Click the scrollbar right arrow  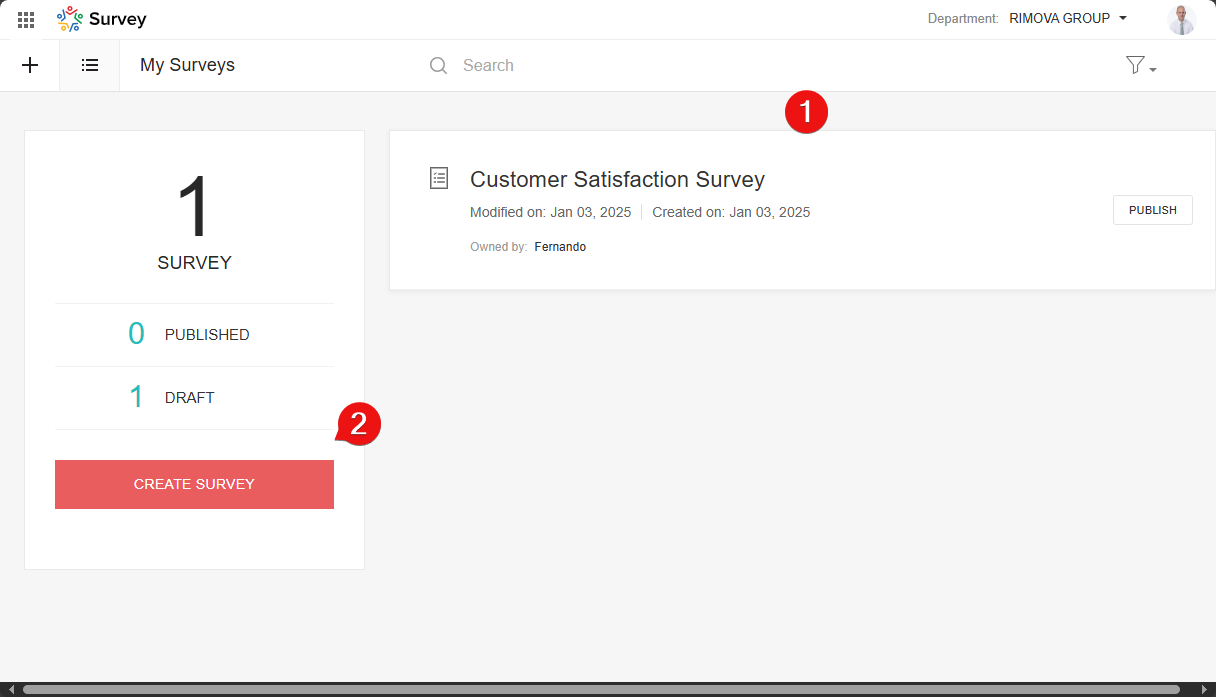(x=1204, y=689)
